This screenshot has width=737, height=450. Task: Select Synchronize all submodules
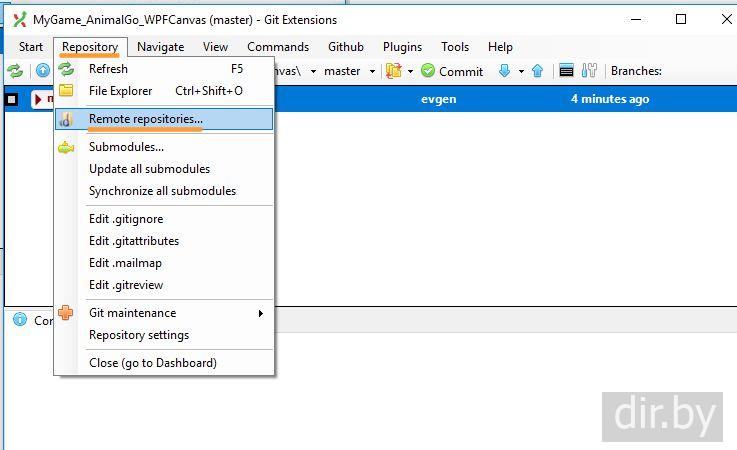[x=164, y=191]
